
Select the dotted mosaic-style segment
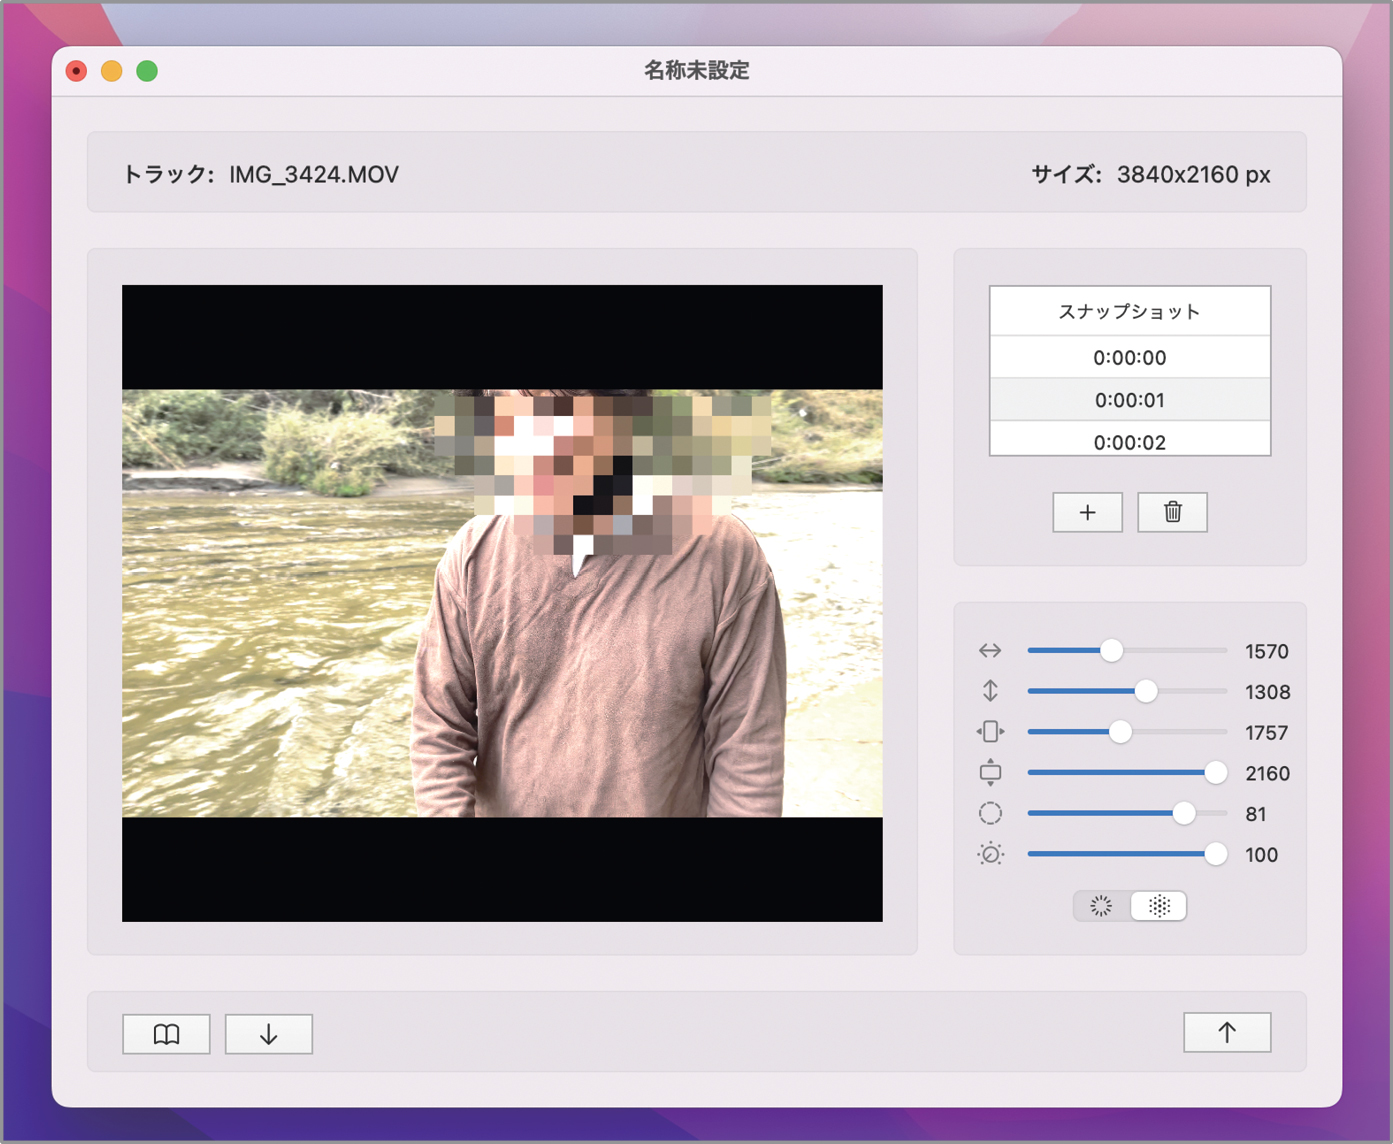[1159, 906]
